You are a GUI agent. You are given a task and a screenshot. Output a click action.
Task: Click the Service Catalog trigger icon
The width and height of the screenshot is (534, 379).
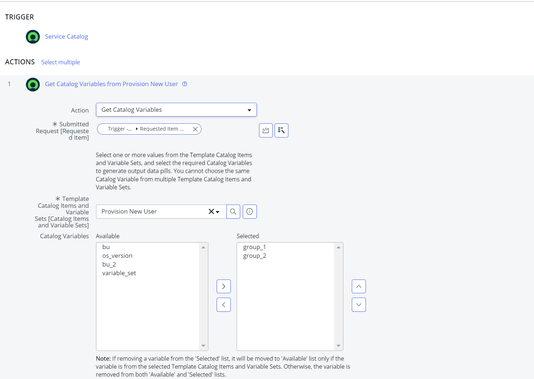pos(33,37)
